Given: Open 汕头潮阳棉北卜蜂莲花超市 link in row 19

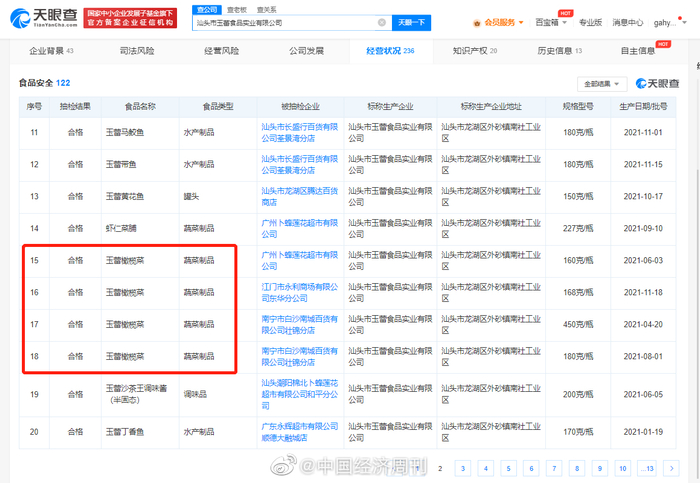Looking at the screenshot, I should pos(300,395).
